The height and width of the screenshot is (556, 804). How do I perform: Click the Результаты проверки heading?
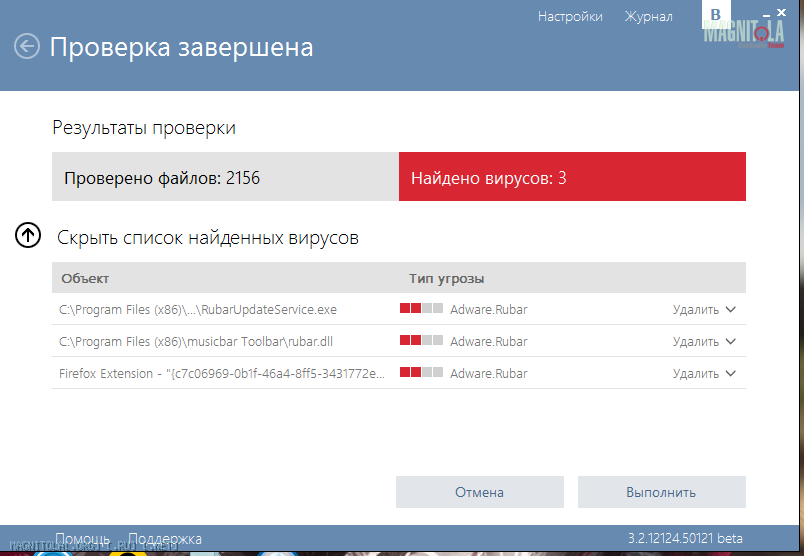point(144,128)
